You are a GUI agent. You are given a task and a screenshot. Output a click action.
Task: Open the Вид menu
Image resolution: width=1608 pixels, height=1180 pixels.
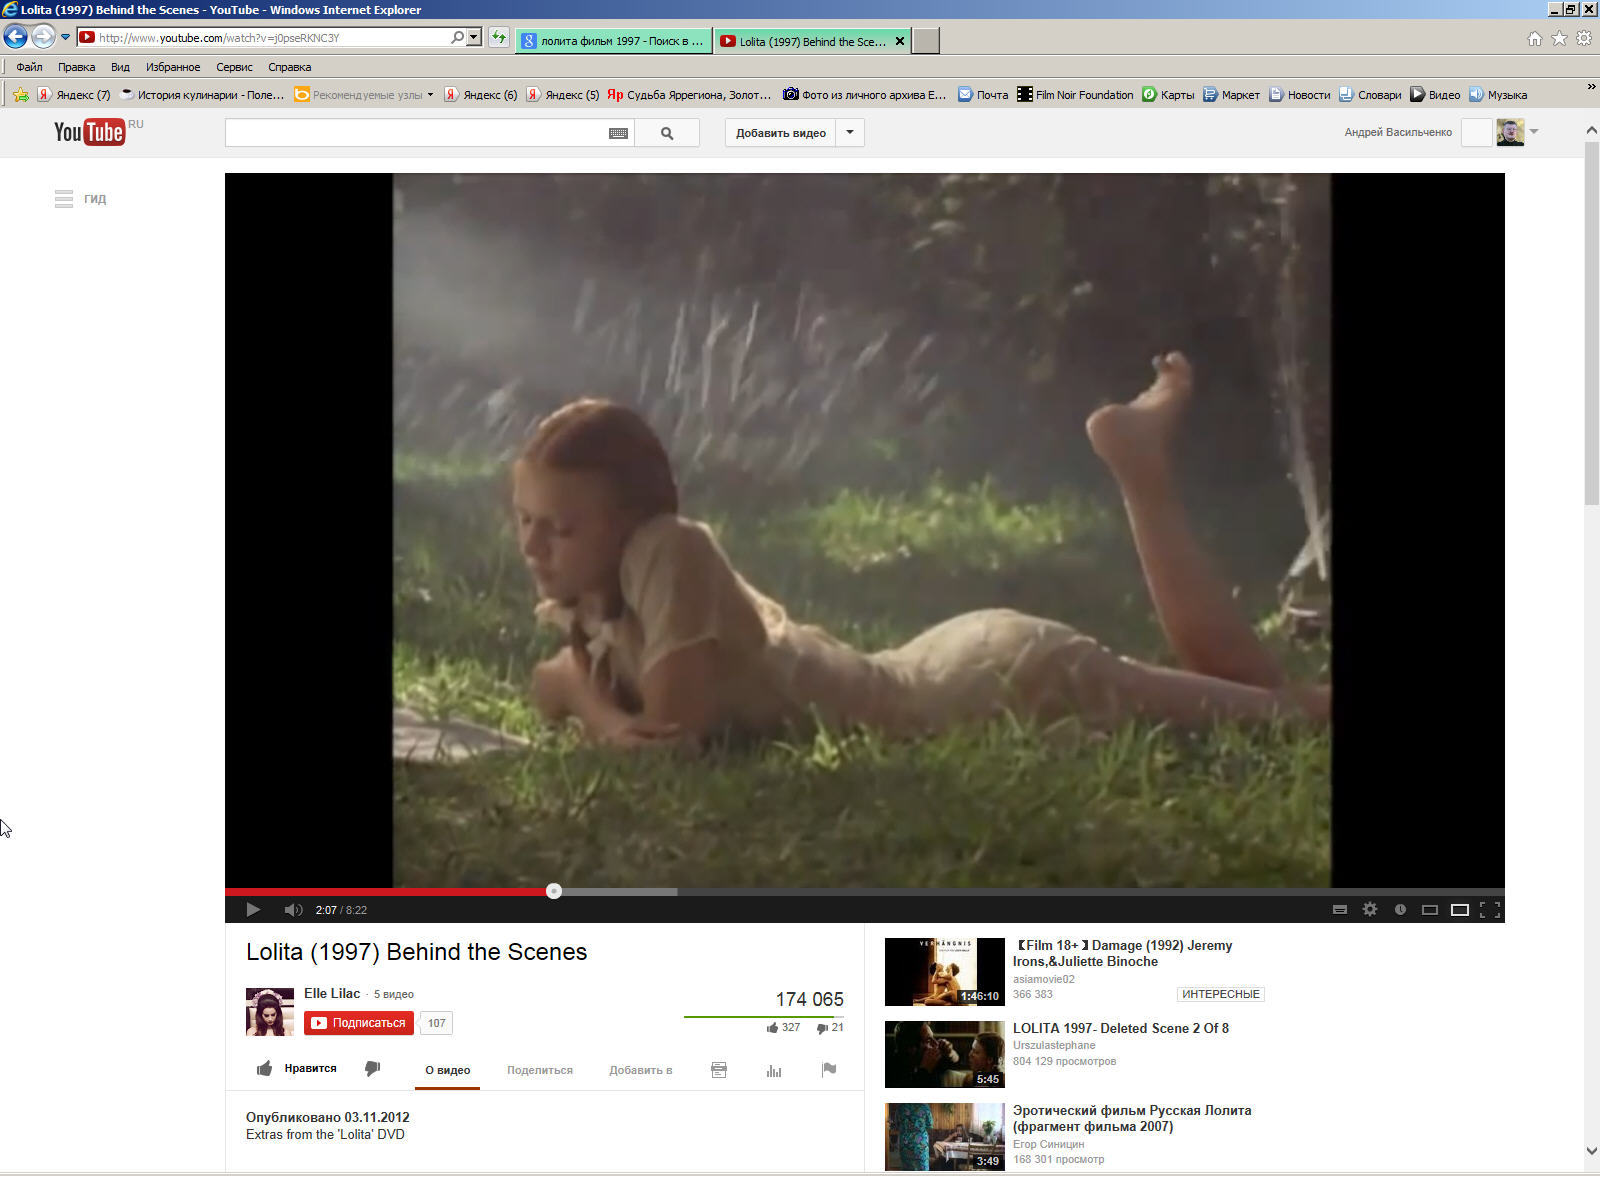[121, 68]
